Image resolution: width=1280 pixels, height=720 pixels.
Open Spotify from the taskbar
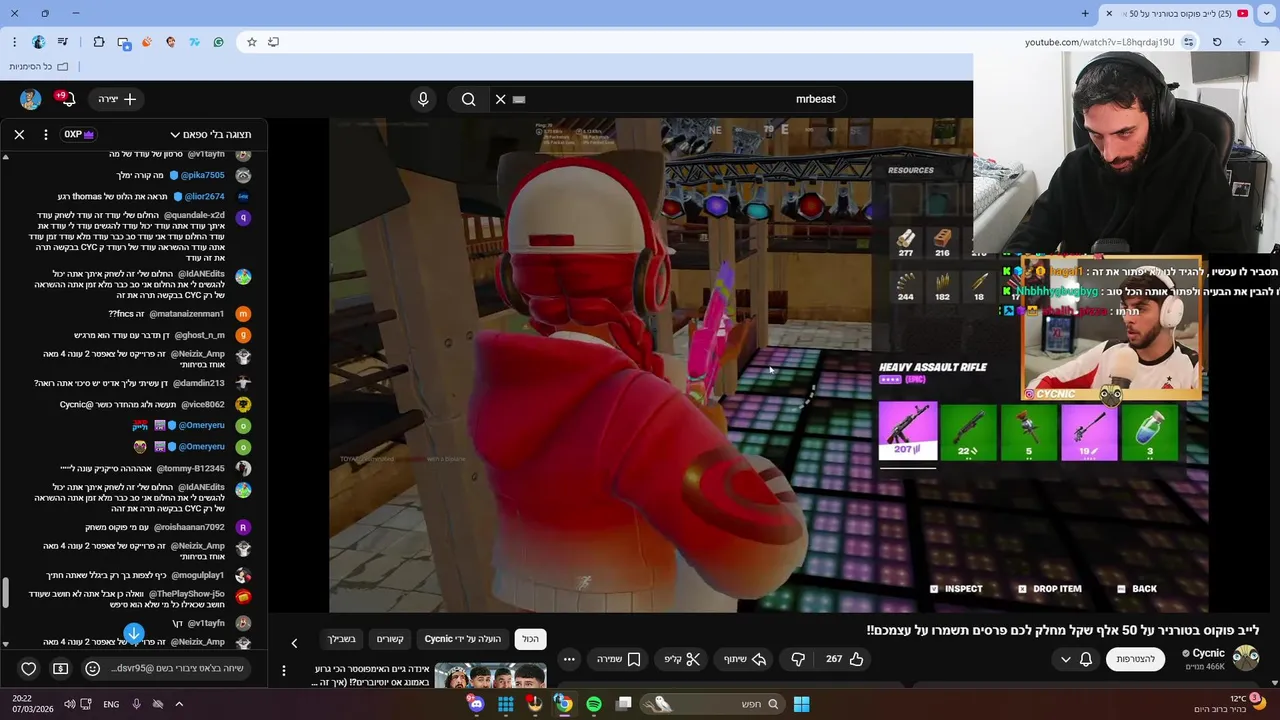coord(594,704)
